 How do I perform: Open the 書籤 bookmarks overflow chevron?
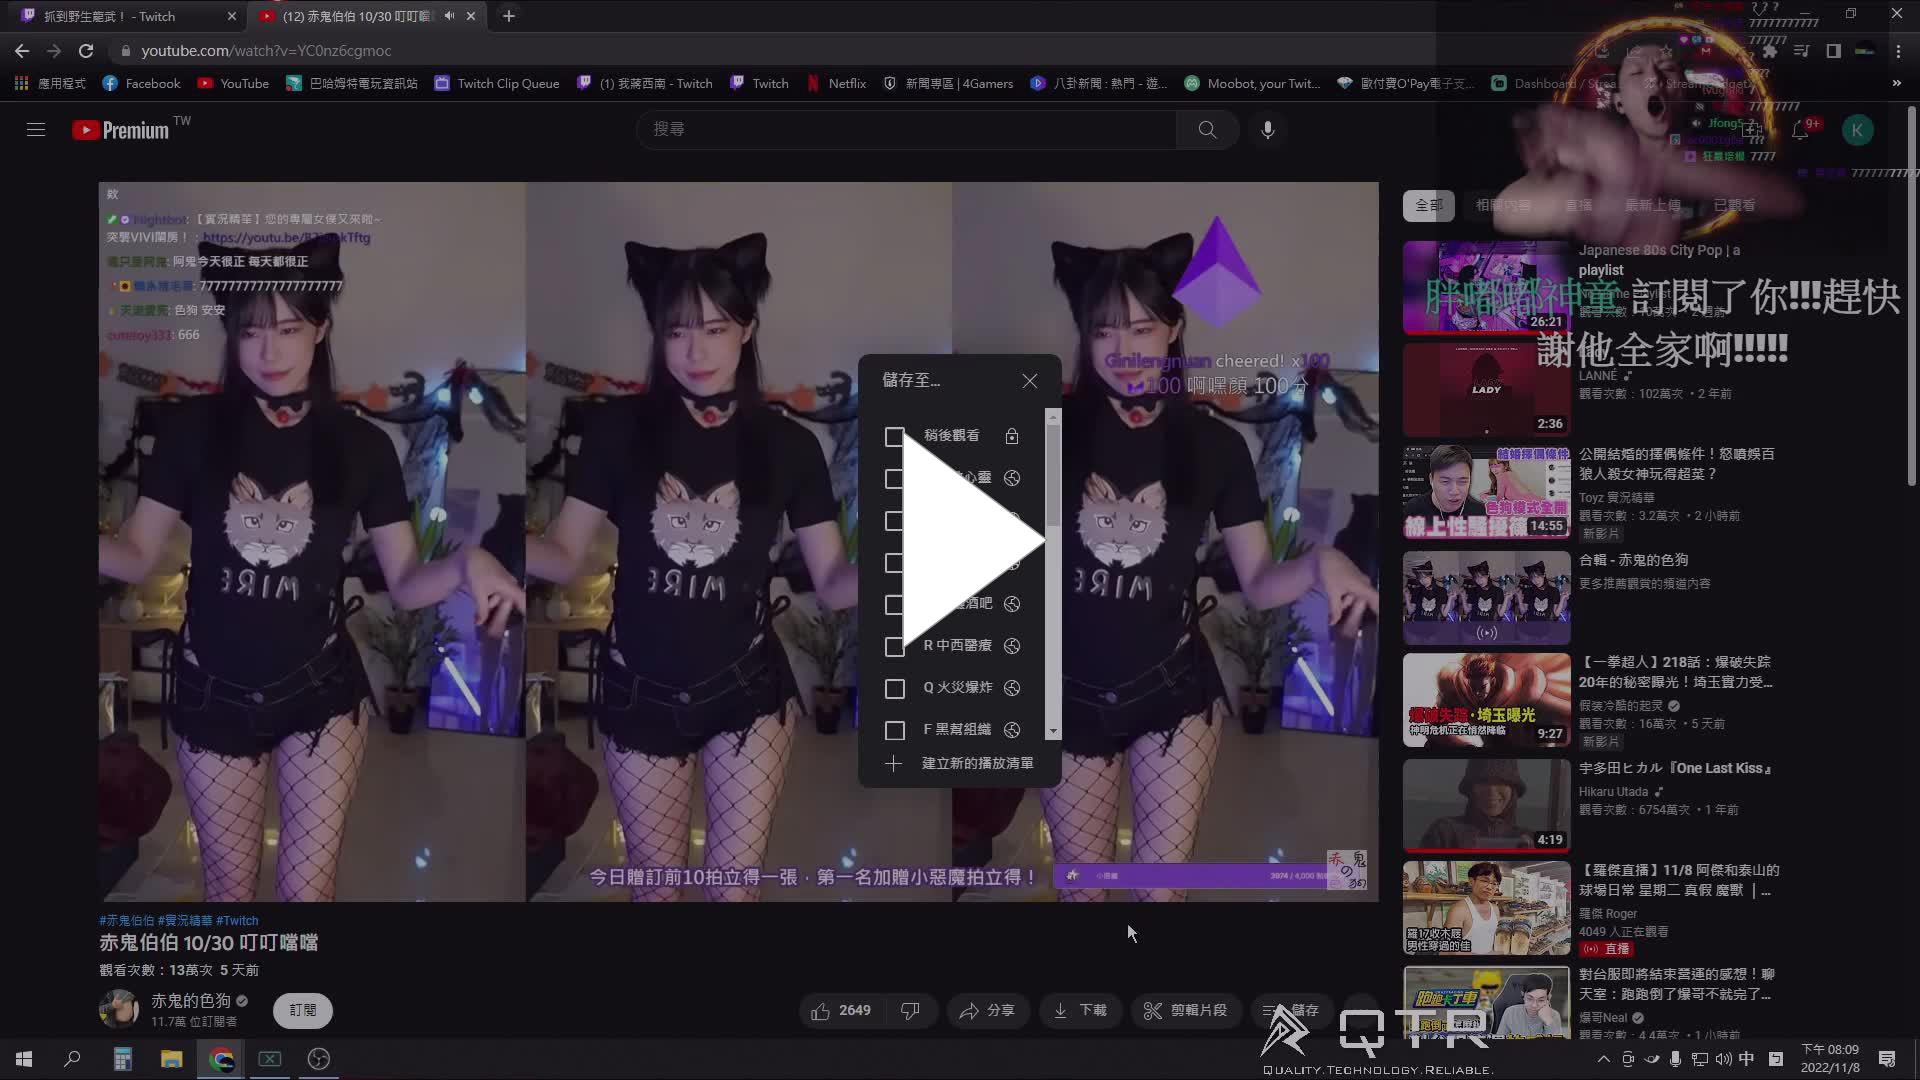(x=1896, y=84)
